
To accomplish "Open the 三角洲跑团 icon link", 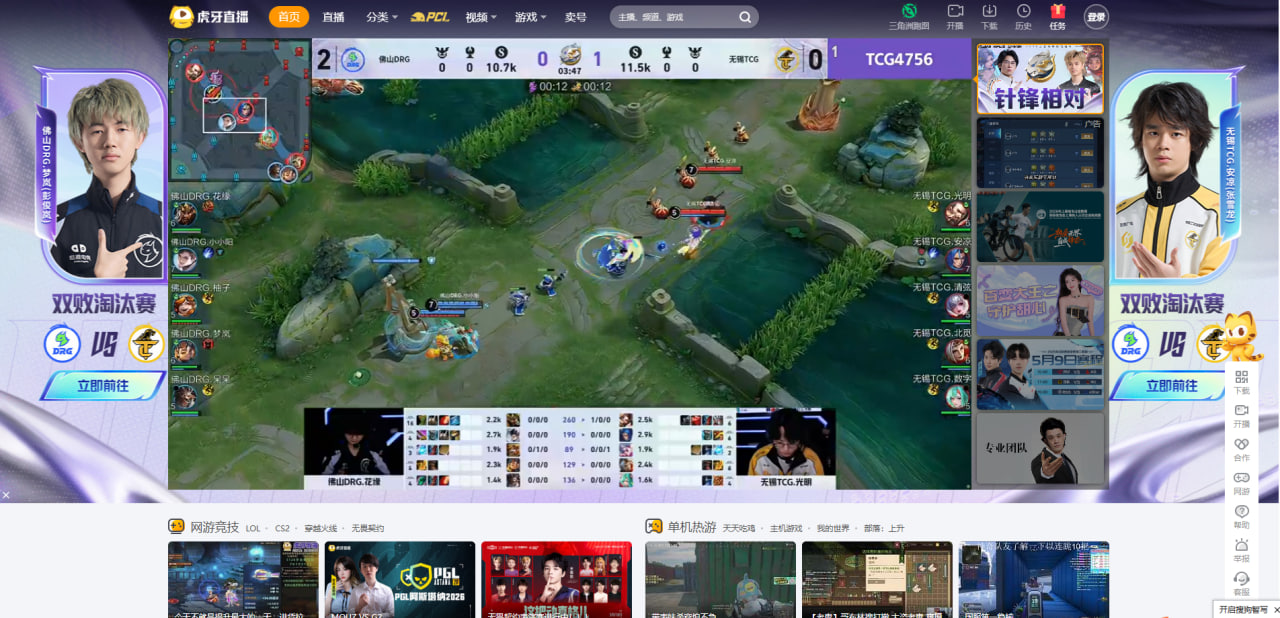I will (x=909, y=16).
